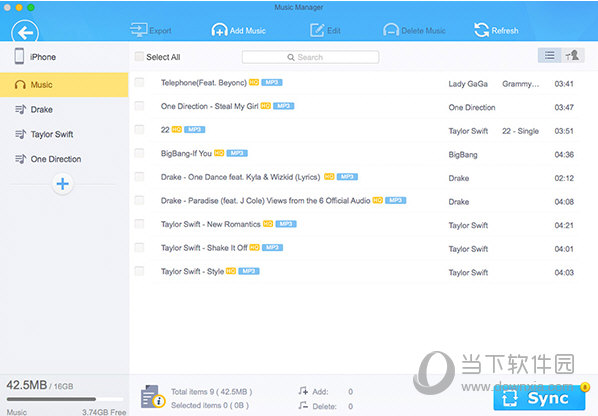Click the Edit label
The image size is (598, 416).
[334, 31]
